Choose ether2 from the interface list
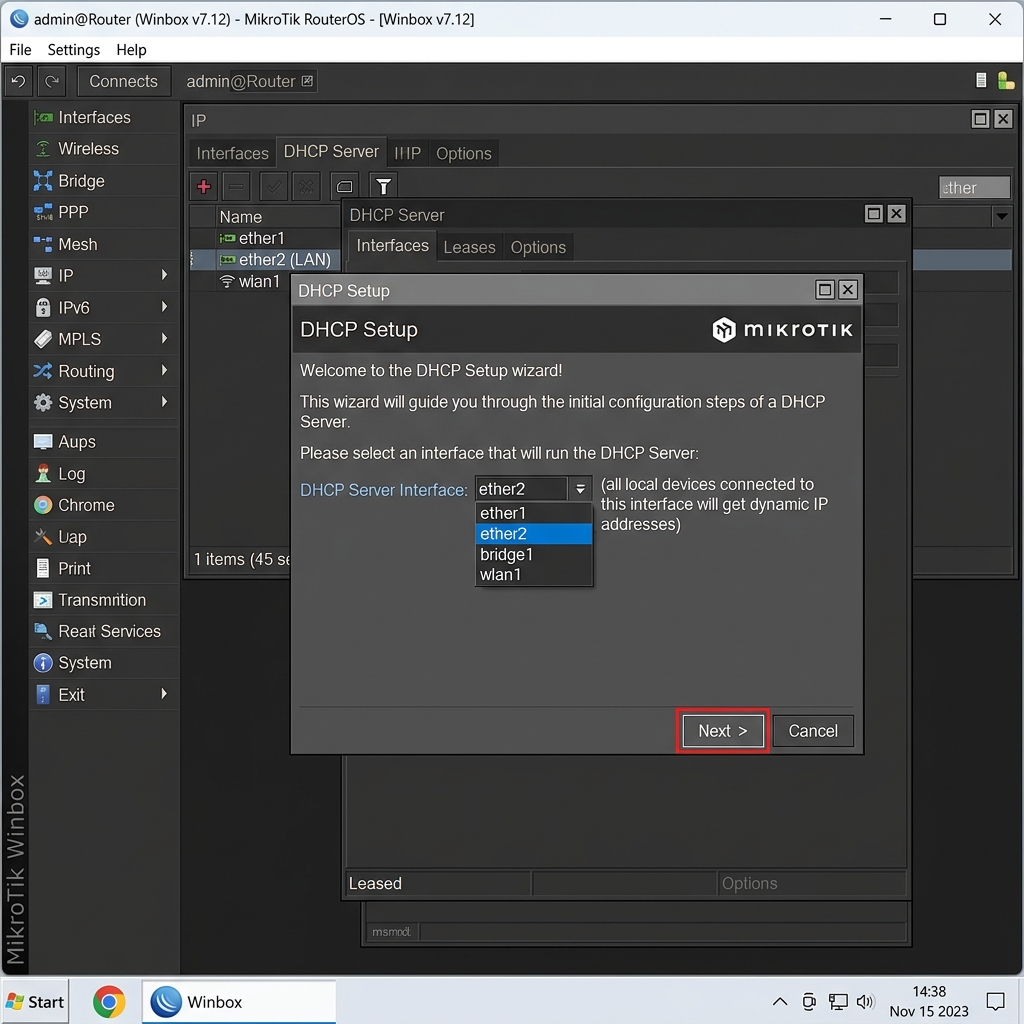Viewport: 1024px width, 1024px height. point(534,534)
